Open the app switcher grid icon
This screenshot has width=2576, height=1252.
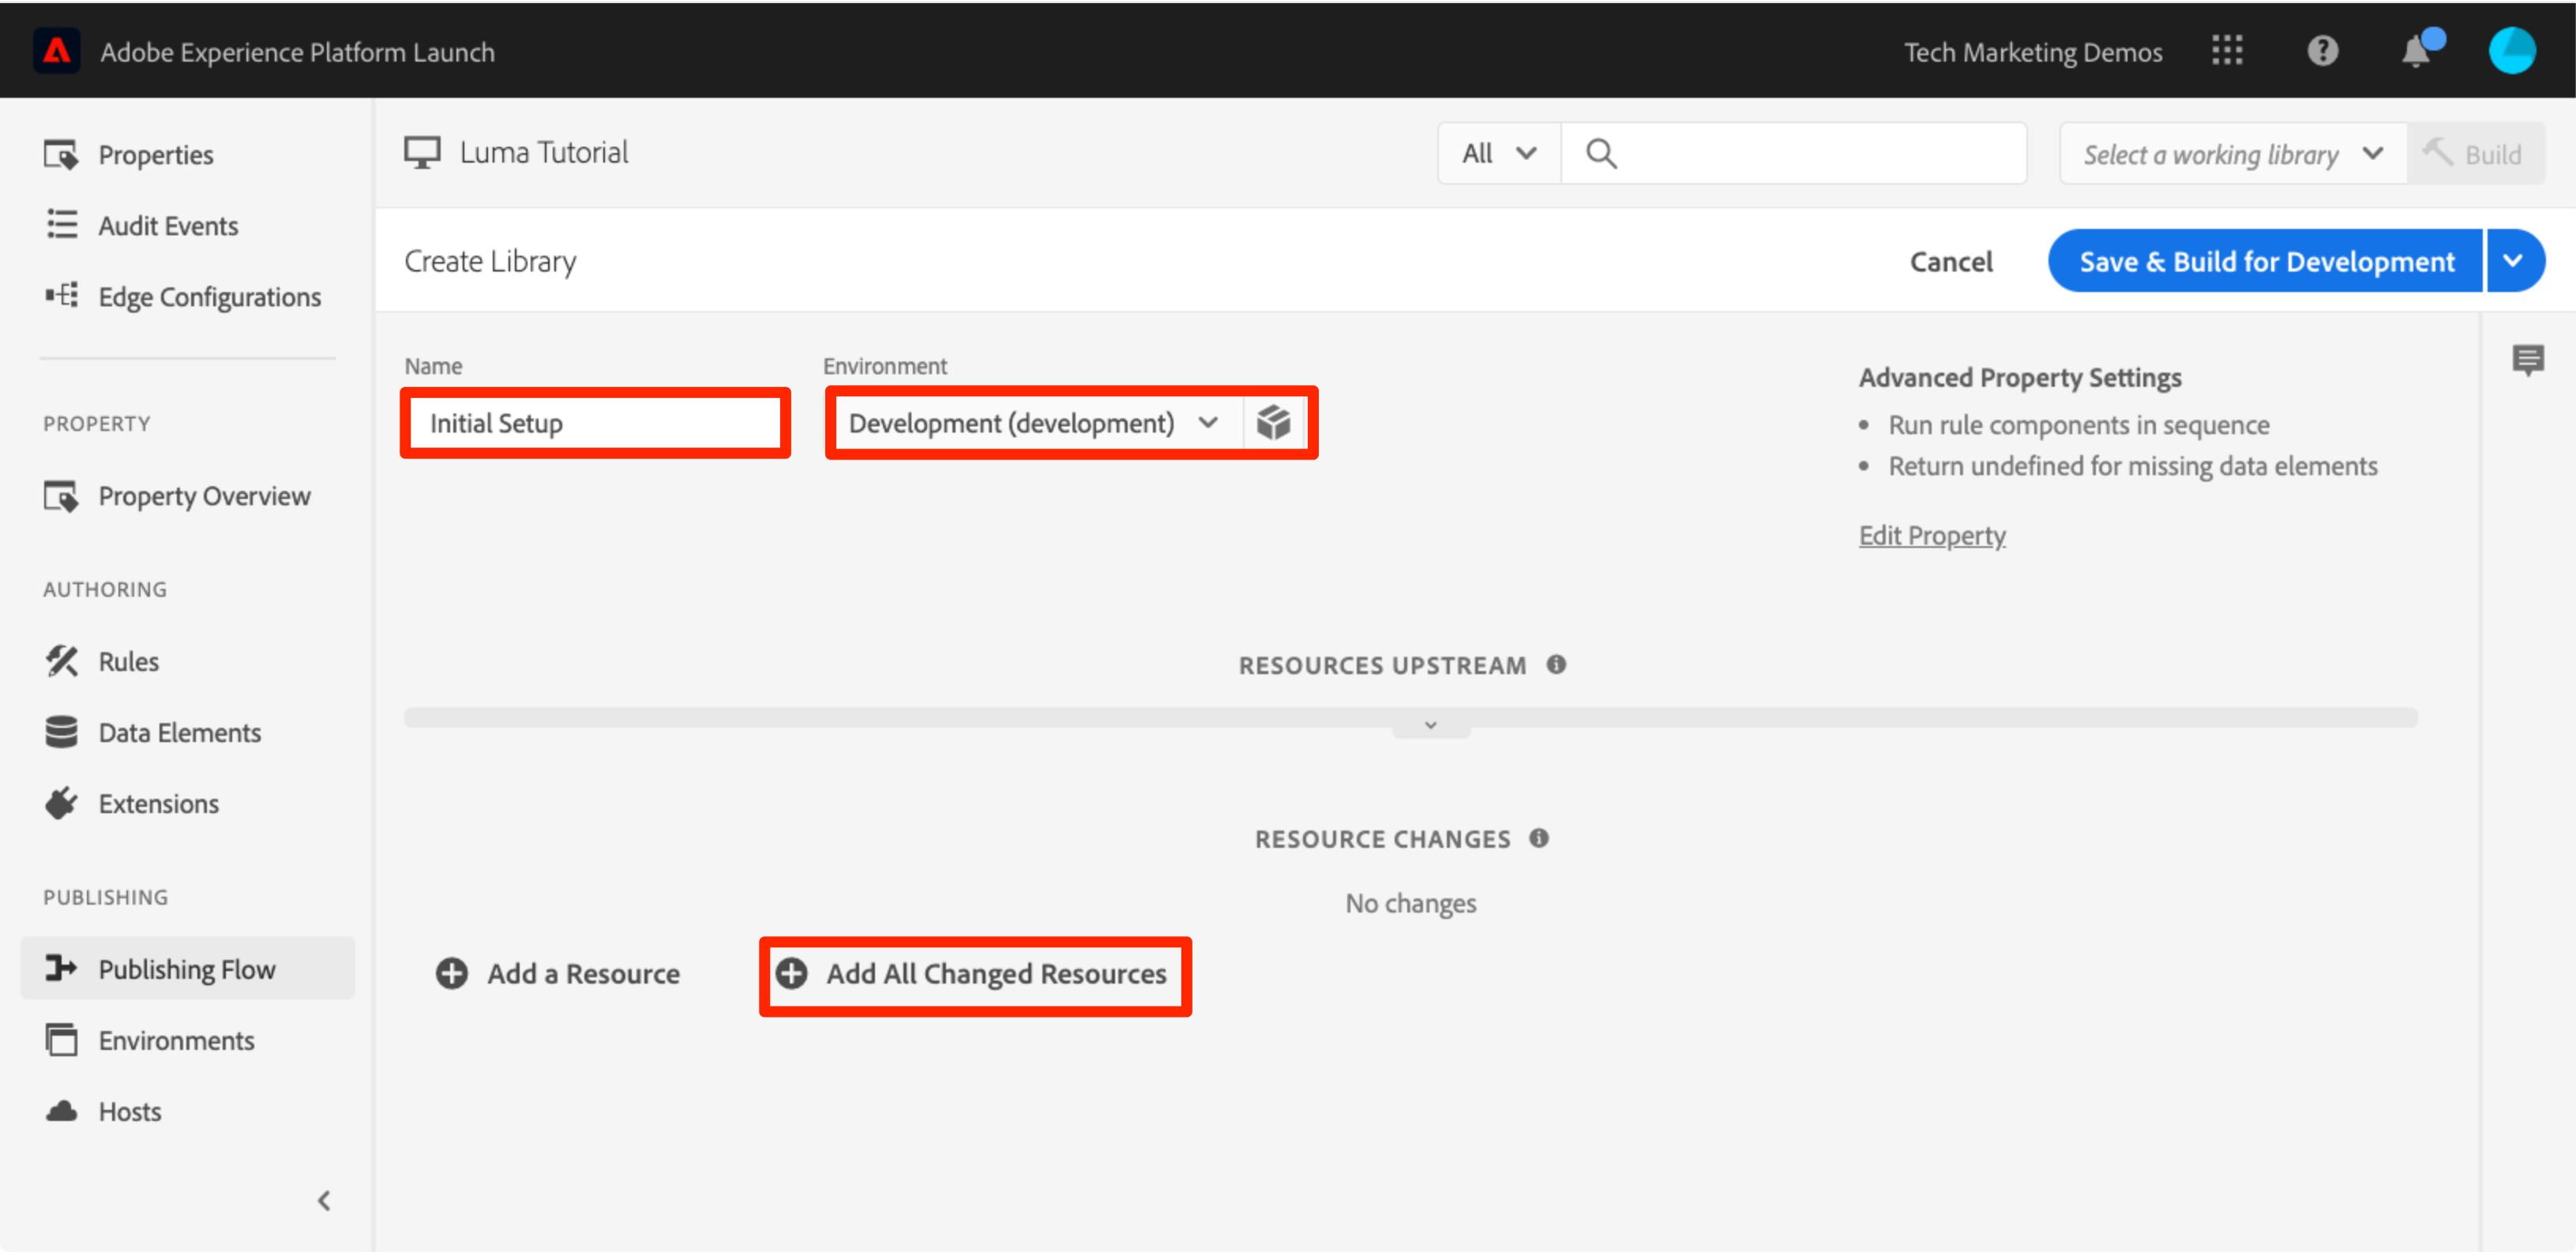coord(2226,51)
